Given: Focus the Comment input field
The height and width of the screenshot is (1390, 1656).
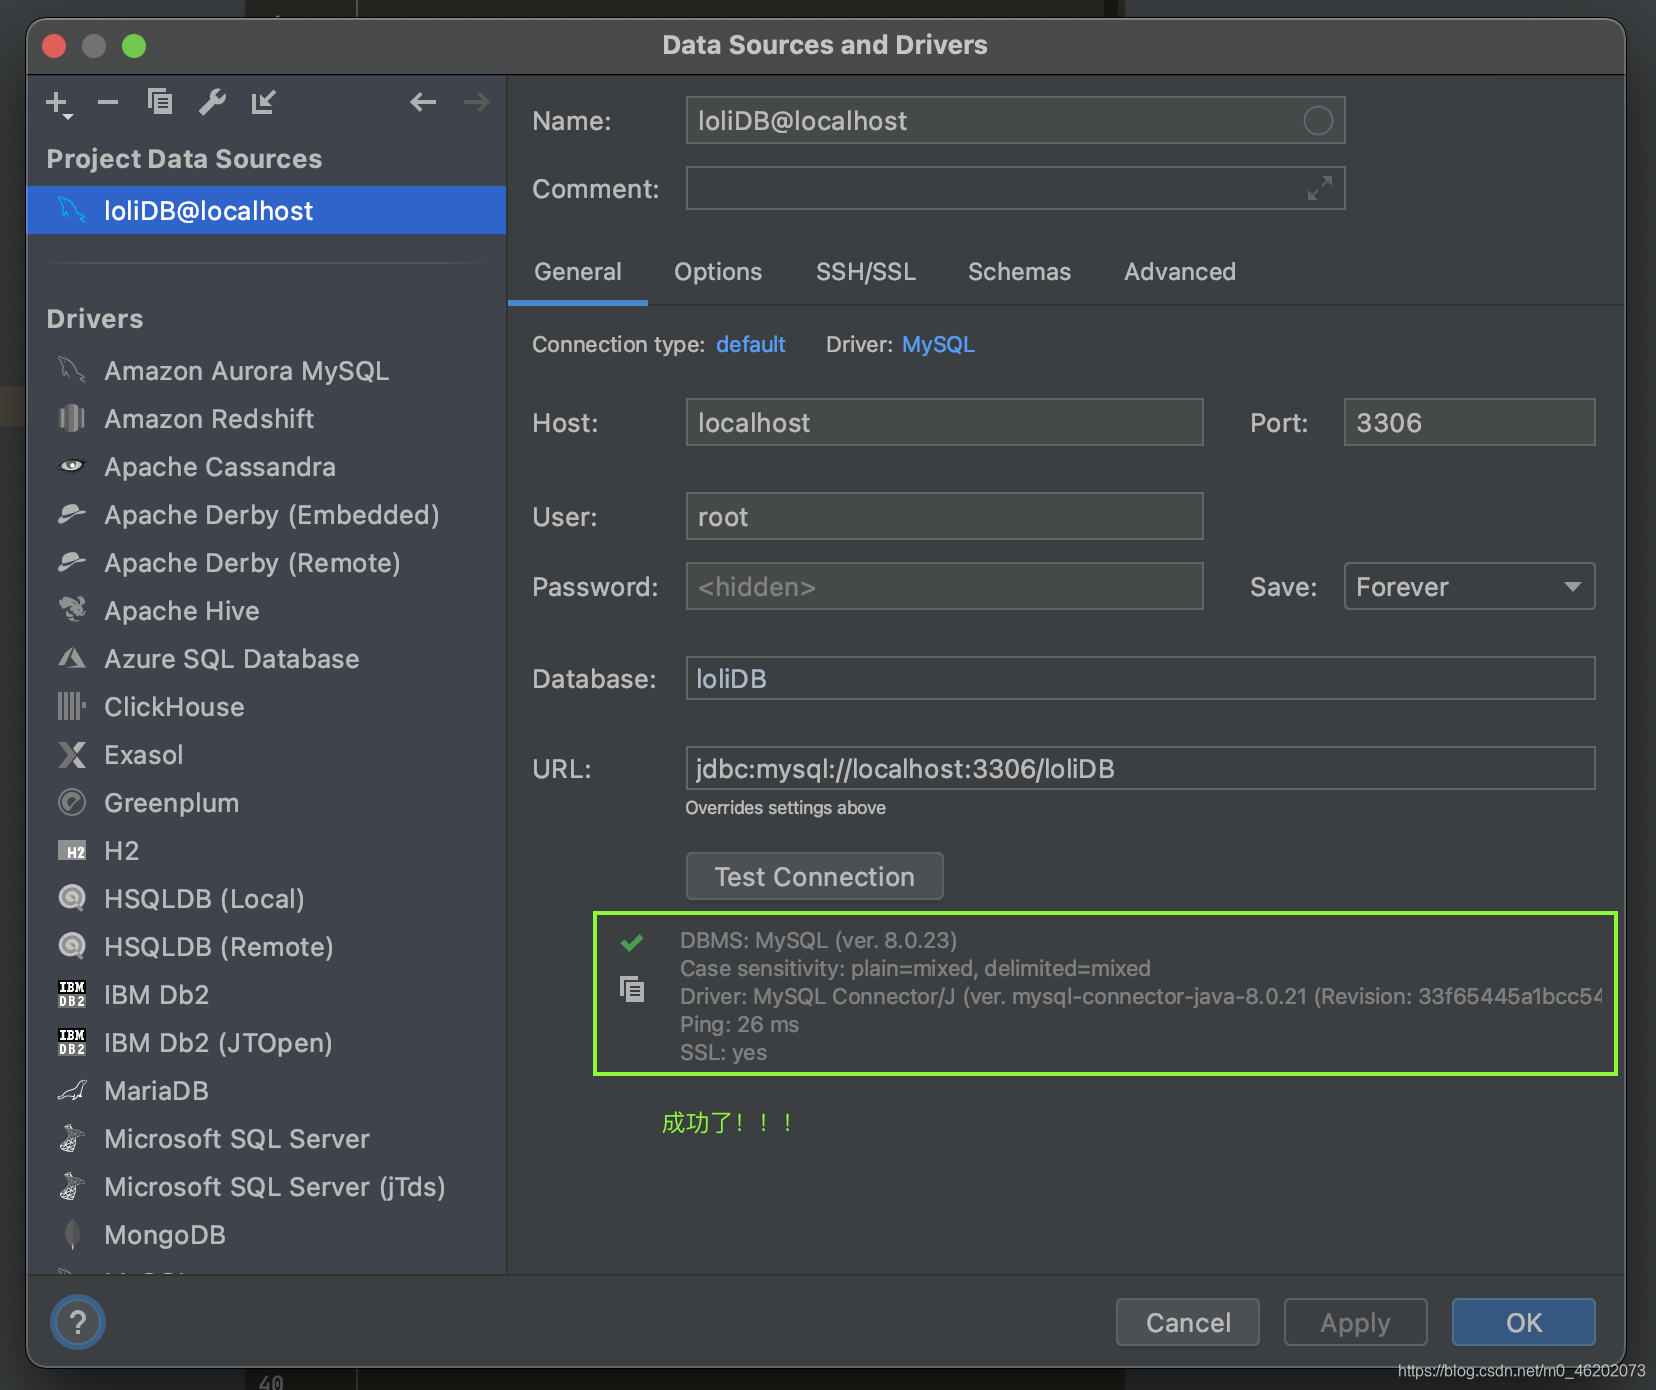Looking at the screenshot, I should tap(1015, 188).
